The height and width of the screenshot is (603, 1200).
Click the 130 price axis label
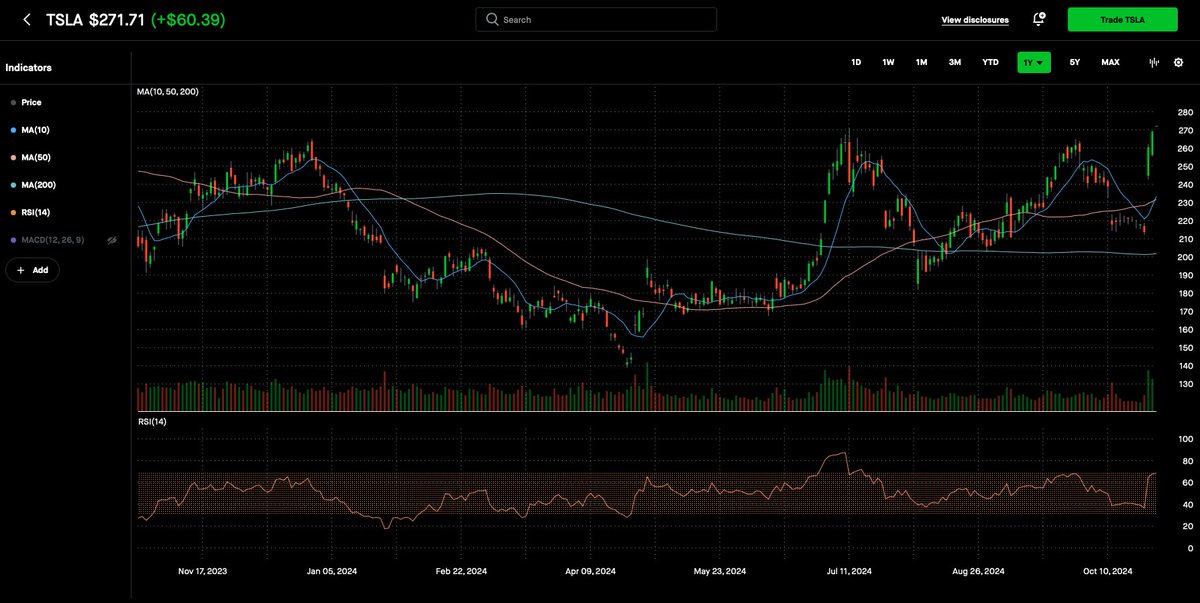coord(1185,384)
